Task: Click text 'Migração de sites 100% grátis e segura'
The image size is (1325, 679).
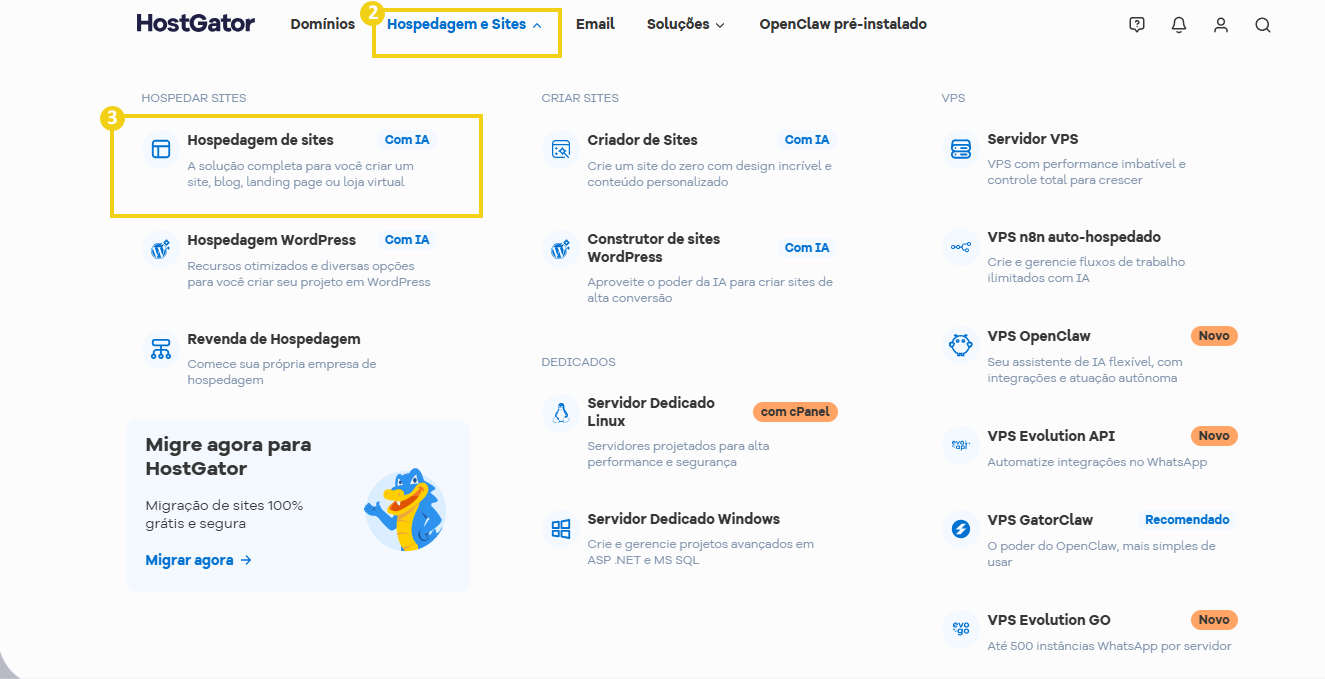Action: tap(224, 514)
